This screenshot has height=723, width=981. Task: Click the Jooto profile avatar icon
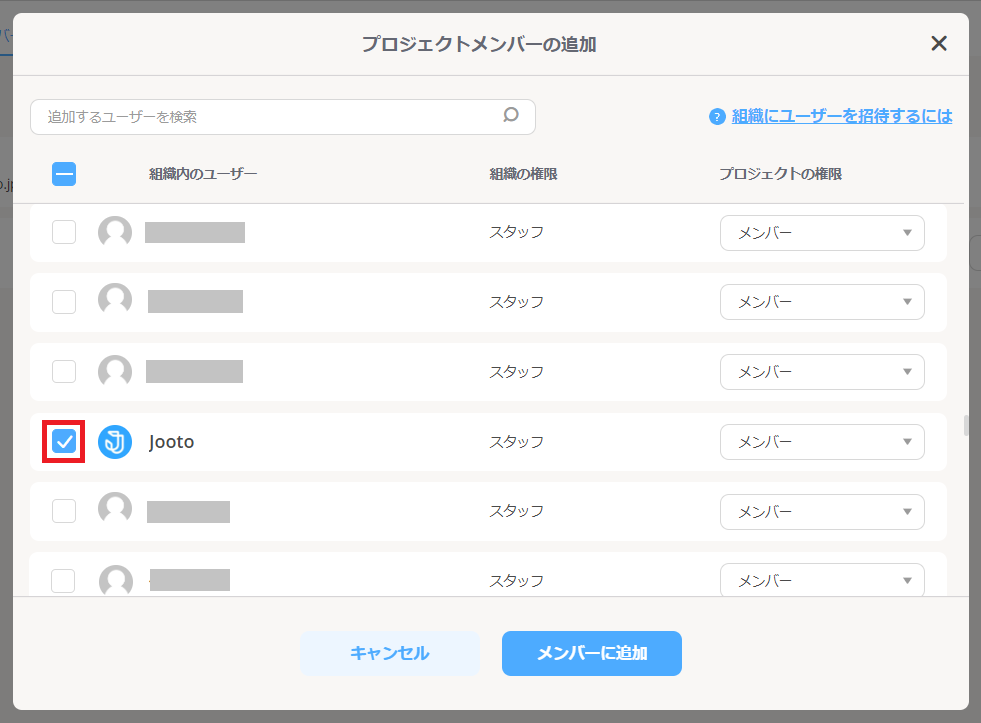(114, 441)
